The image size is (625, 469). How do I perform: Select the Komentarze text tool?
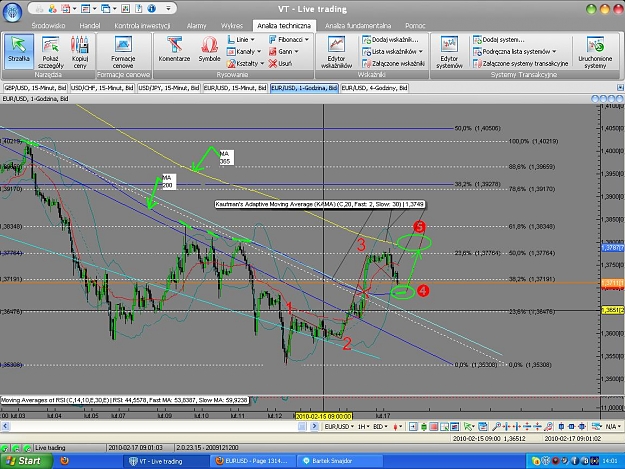(x=174, y=49)
